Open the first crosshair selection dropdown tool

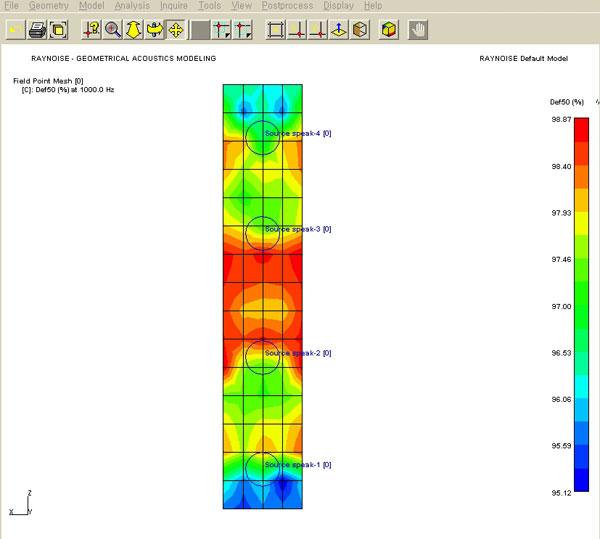point(221,30)
